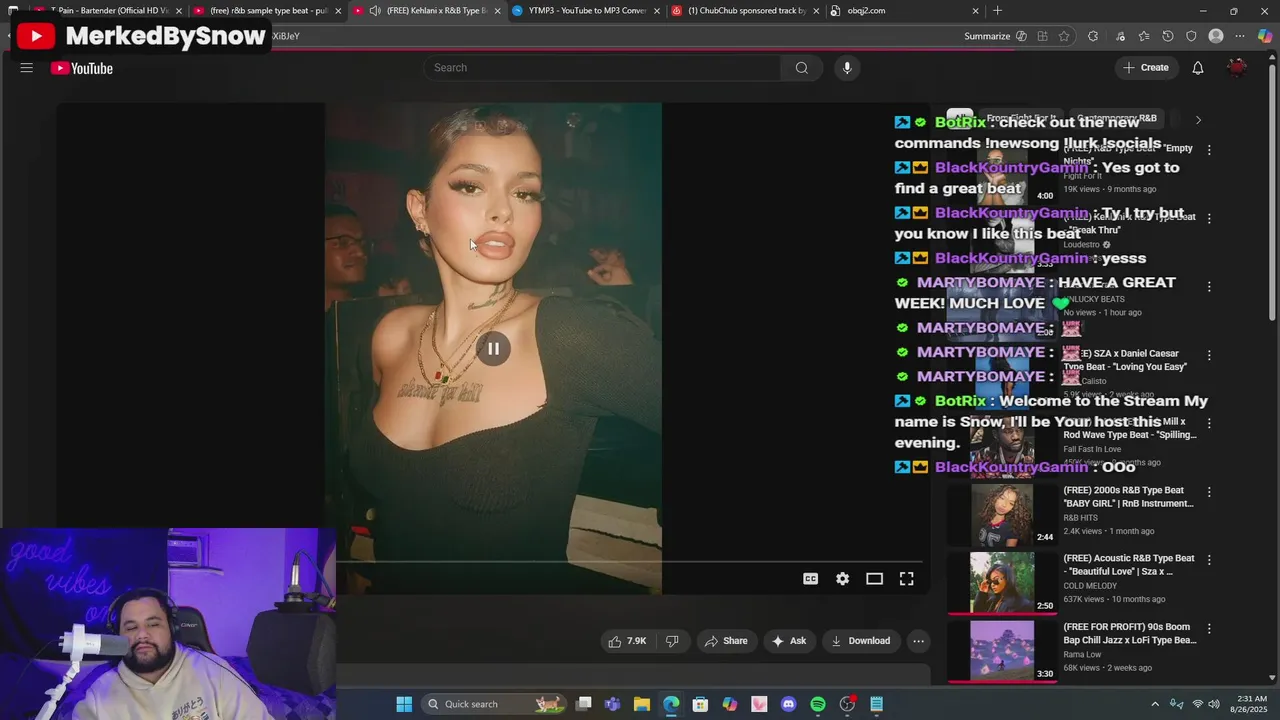Image resolution: width=1280 pixels, height=720 pixels.
Task: Click the Ask button
Action: tap(789, 641)
